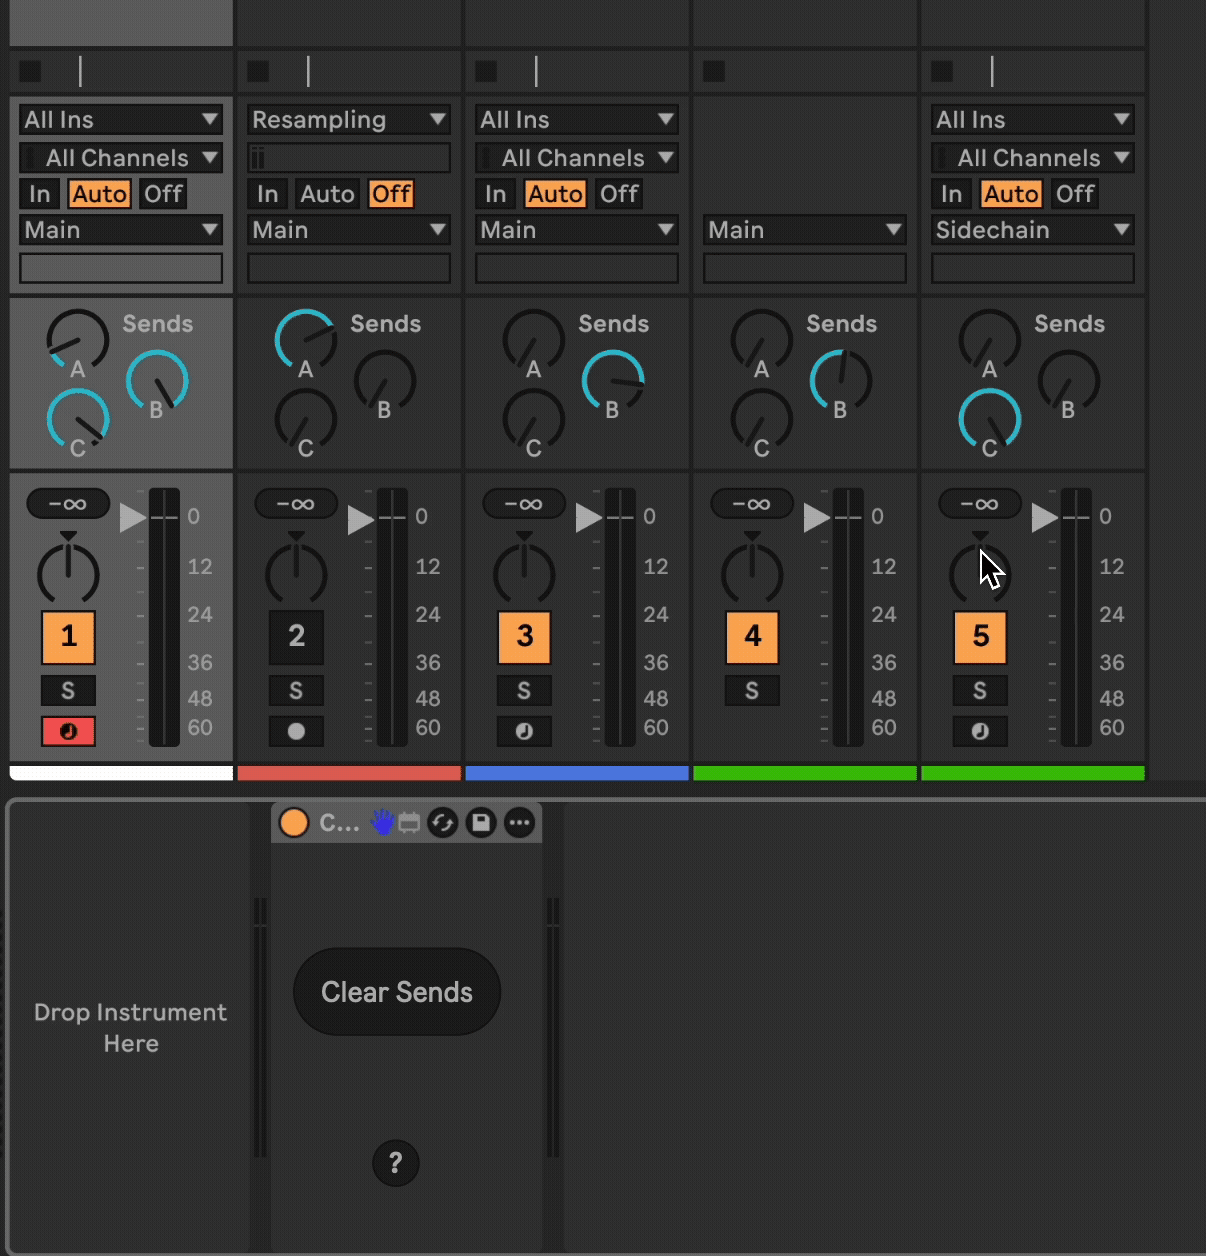Click track 2 peak level -∞ readout
The image size is (1206, 1256).
tap(296, 504)
